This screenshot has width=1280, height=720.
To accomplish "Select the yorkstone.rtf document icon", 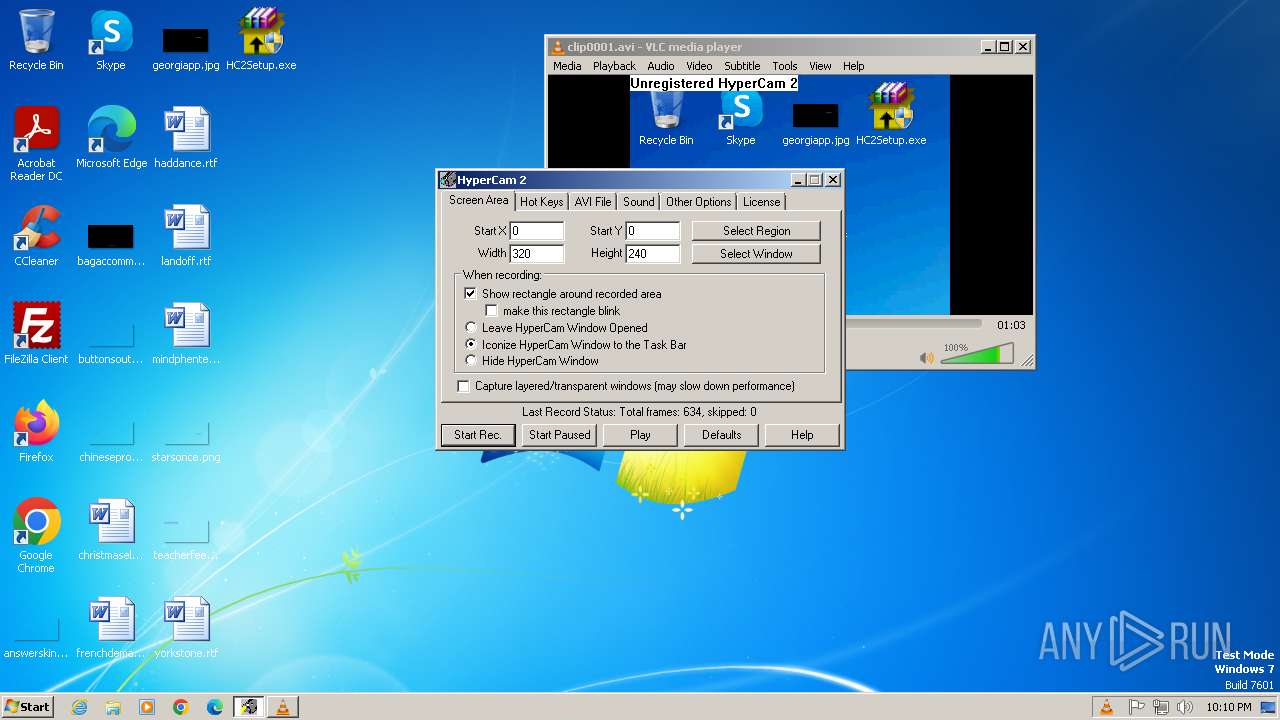I will [x=186, y=628].
